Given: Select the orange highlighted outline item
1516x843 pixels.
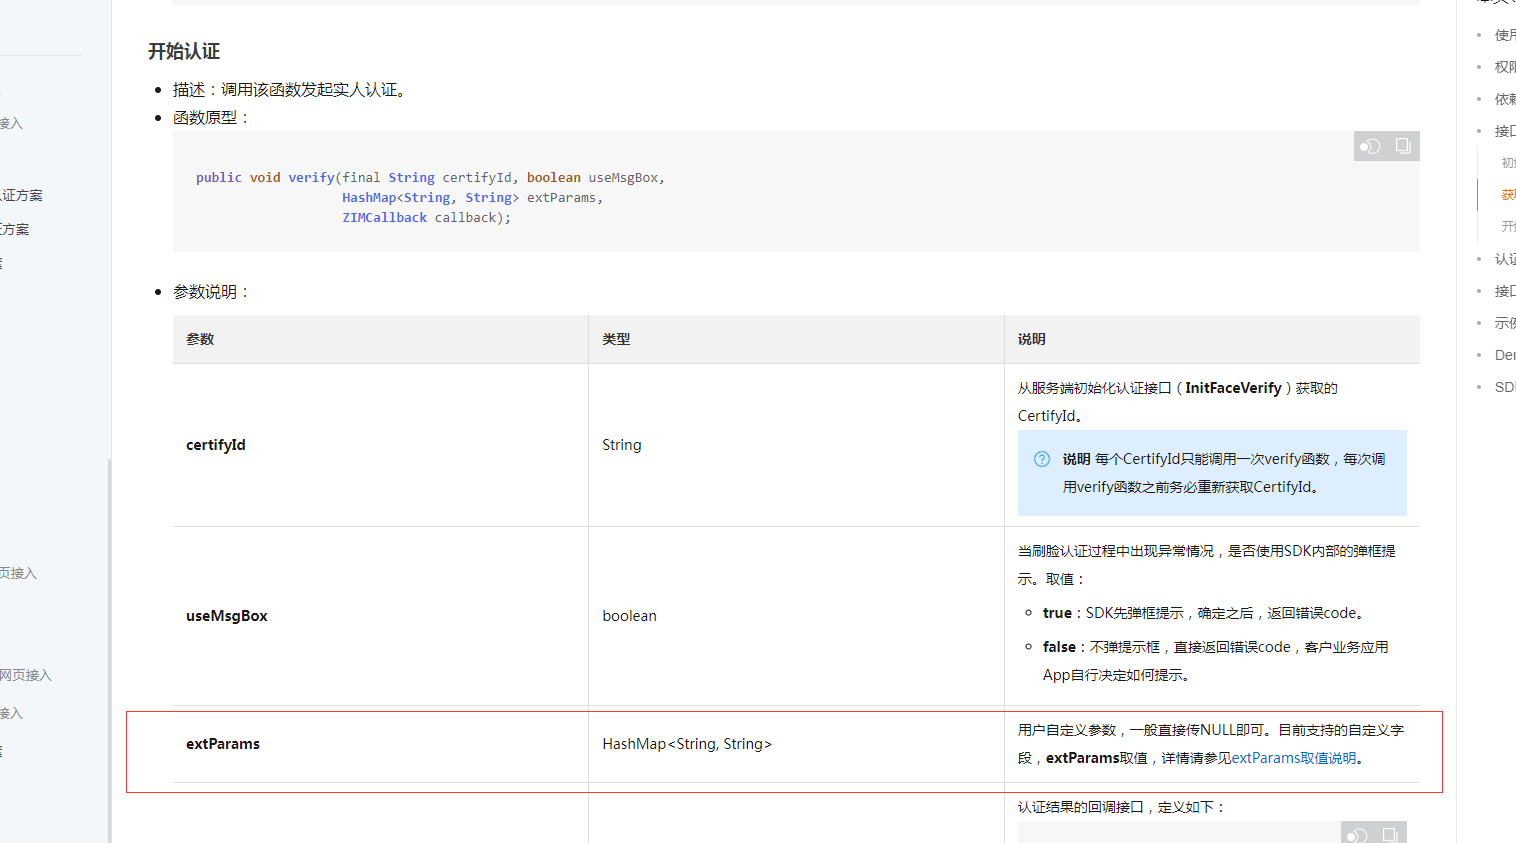Looking at the screenshot, I should coord(1508,195).
